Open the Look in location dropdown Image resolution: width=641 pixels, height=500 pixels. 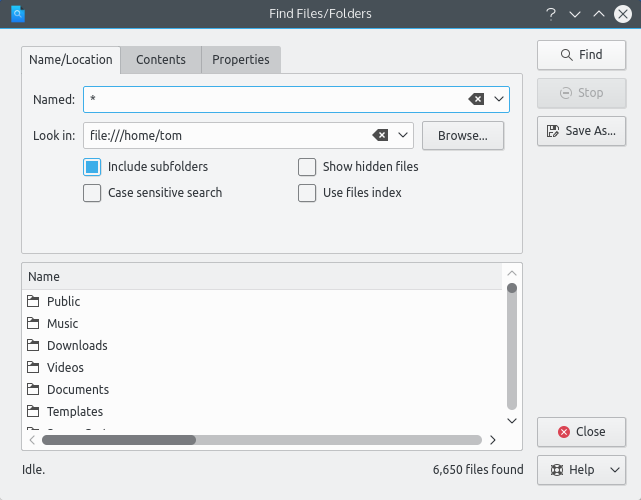pos(403,135)
